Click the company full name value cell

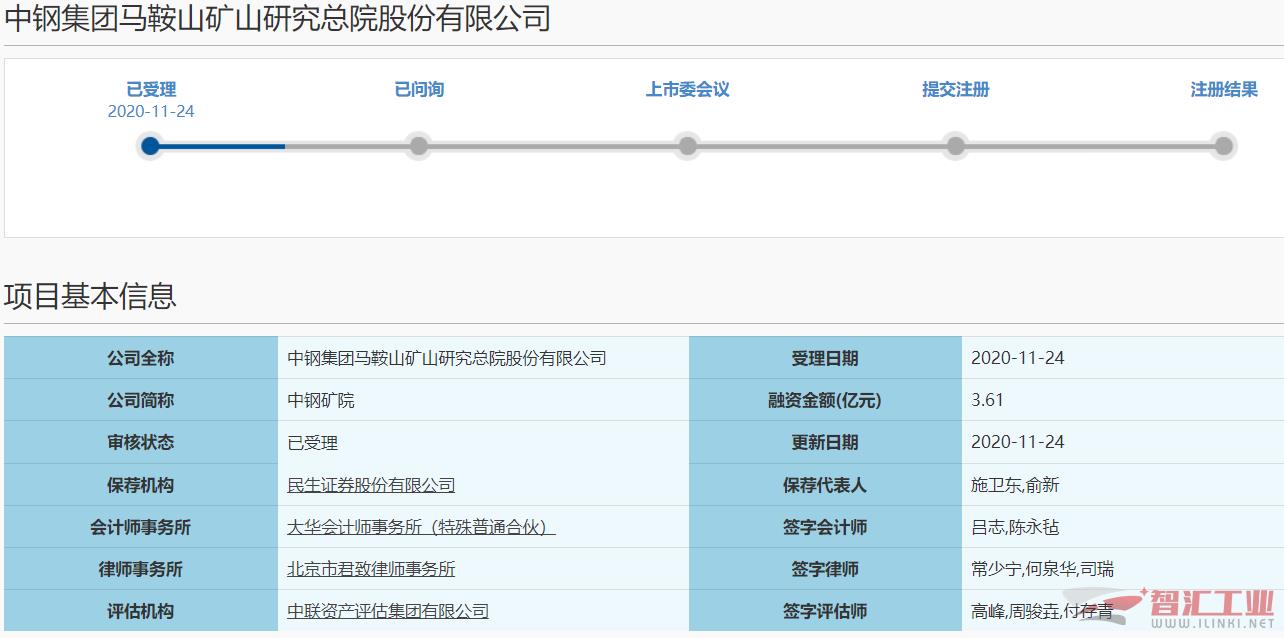[483, 358]
